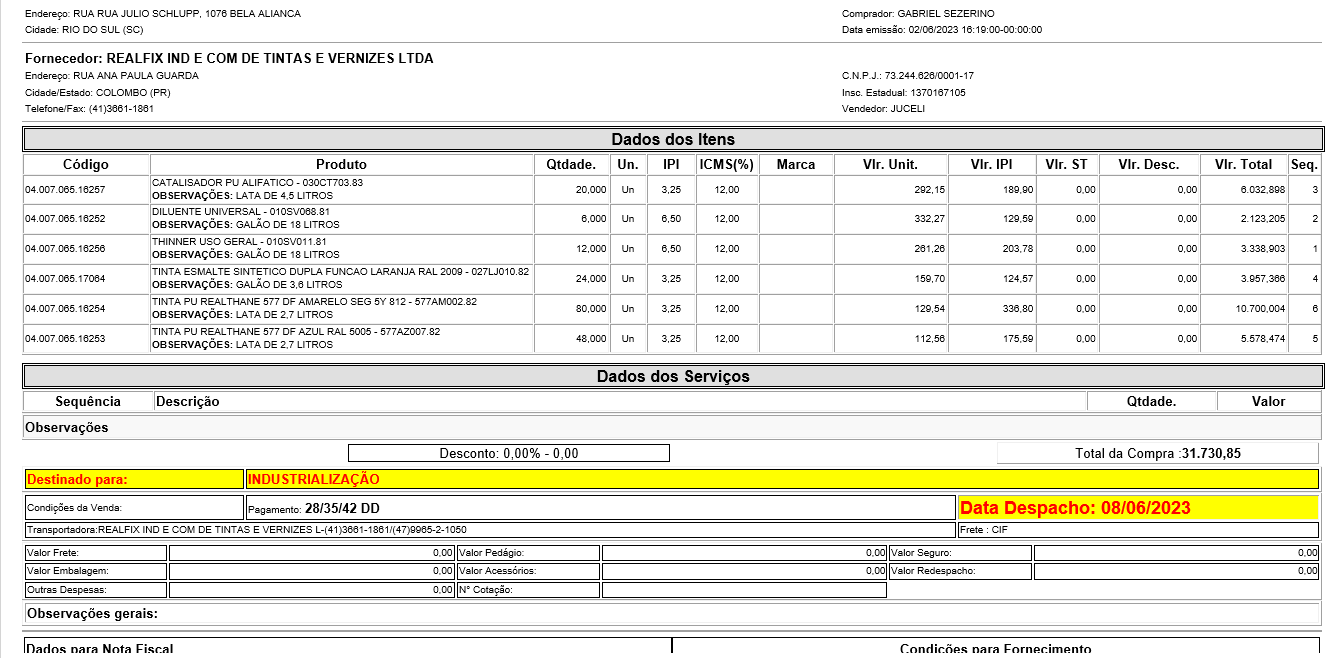The image size is (1329, 658).
Task: Select the THINNER USO GERAL product row
Action: 341,248
